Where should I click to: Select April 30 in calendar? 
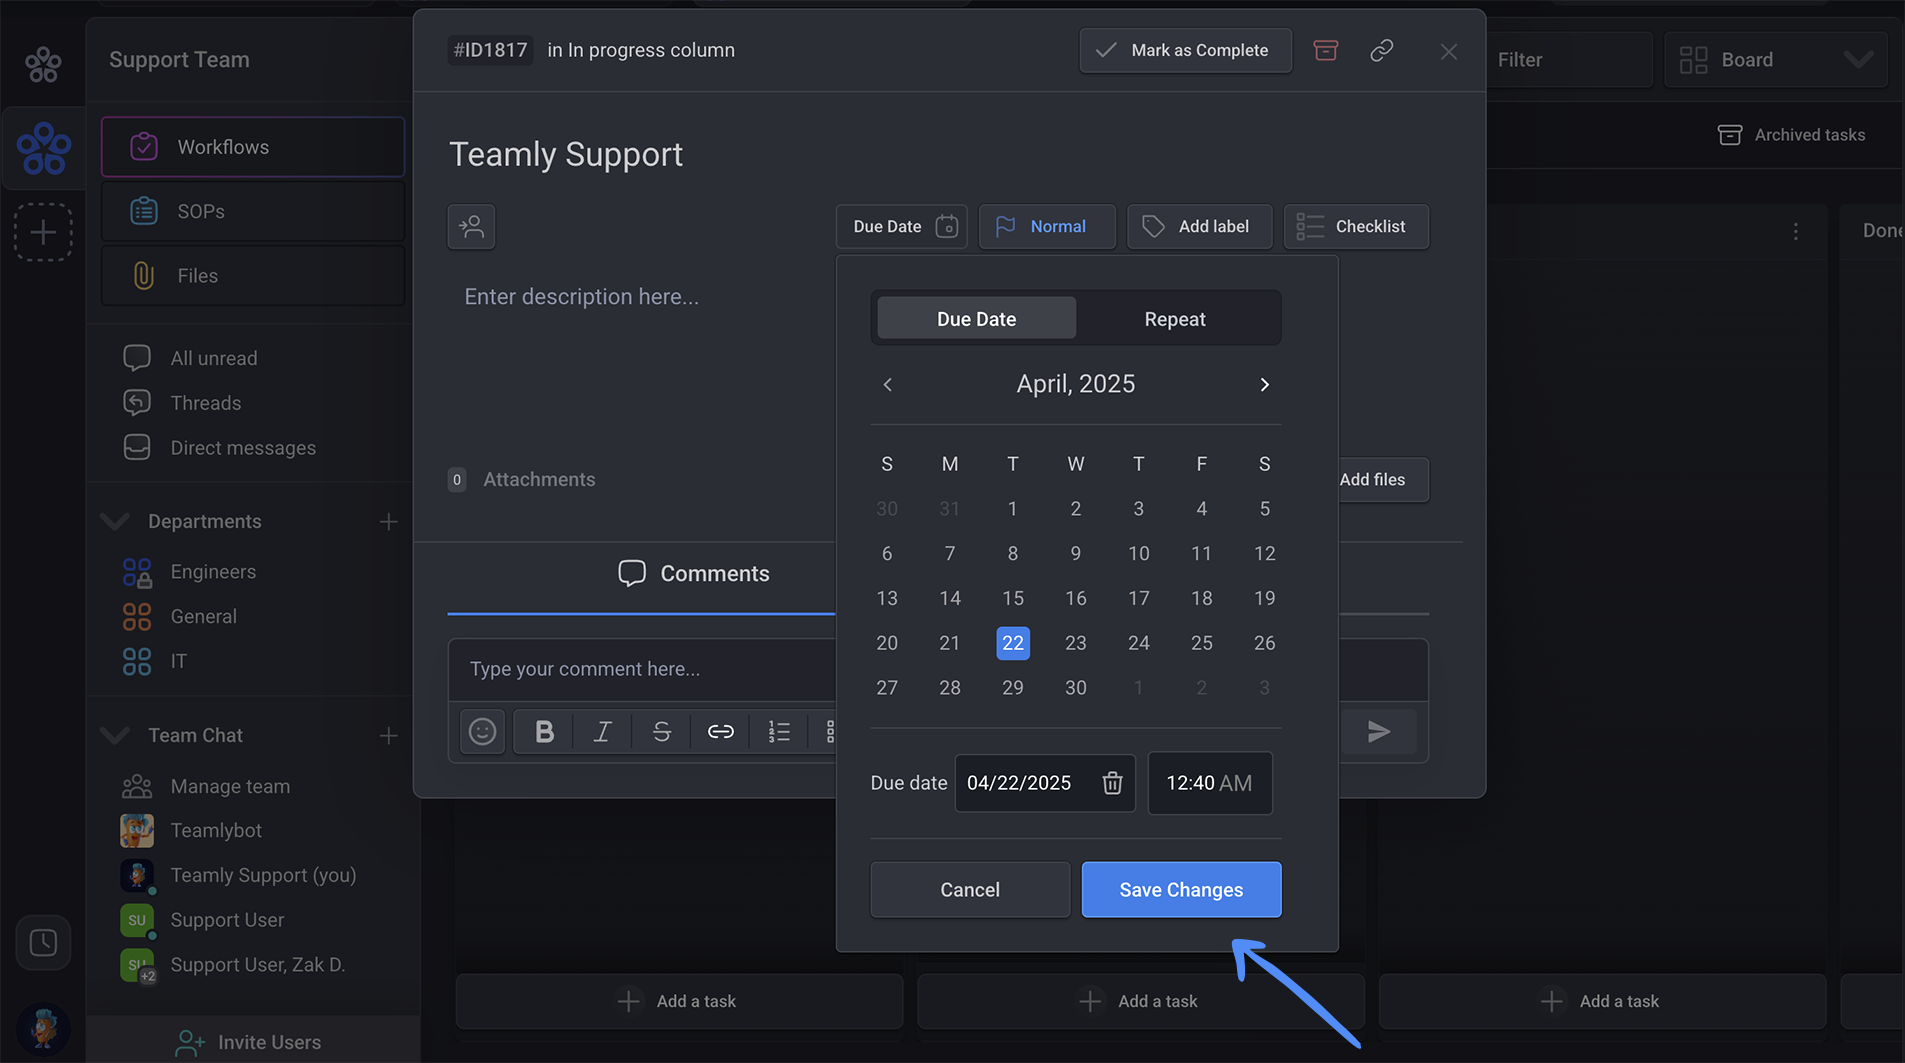tap(1076, 688)
